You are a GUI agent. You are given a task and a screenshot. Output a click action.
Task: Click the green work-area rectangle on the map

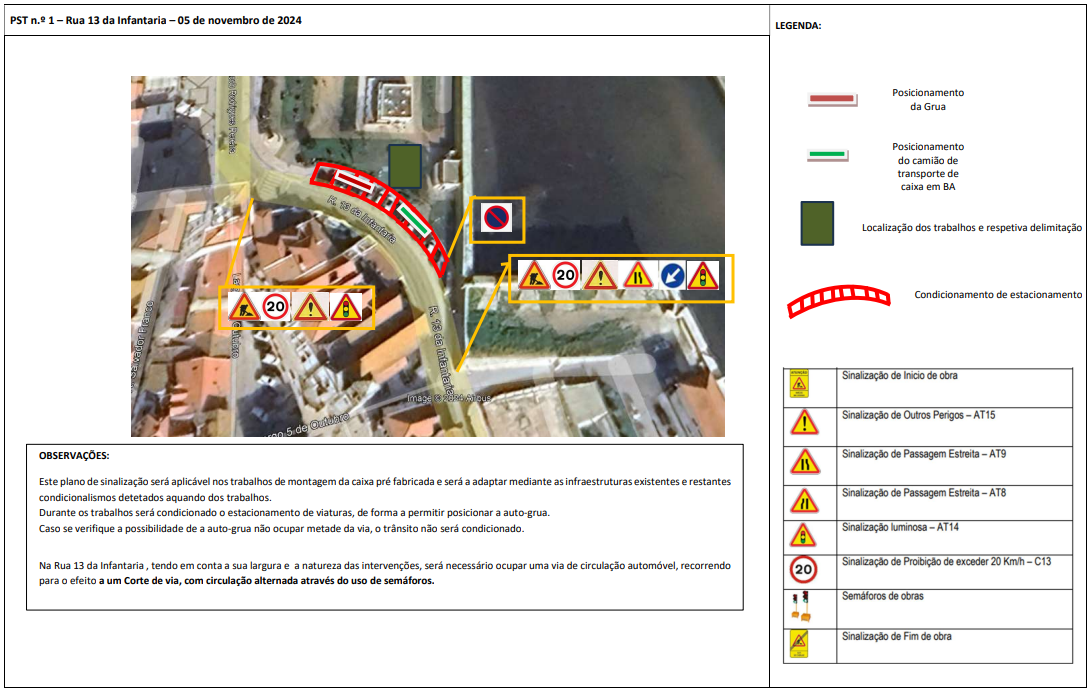click(x=405, y=166)
